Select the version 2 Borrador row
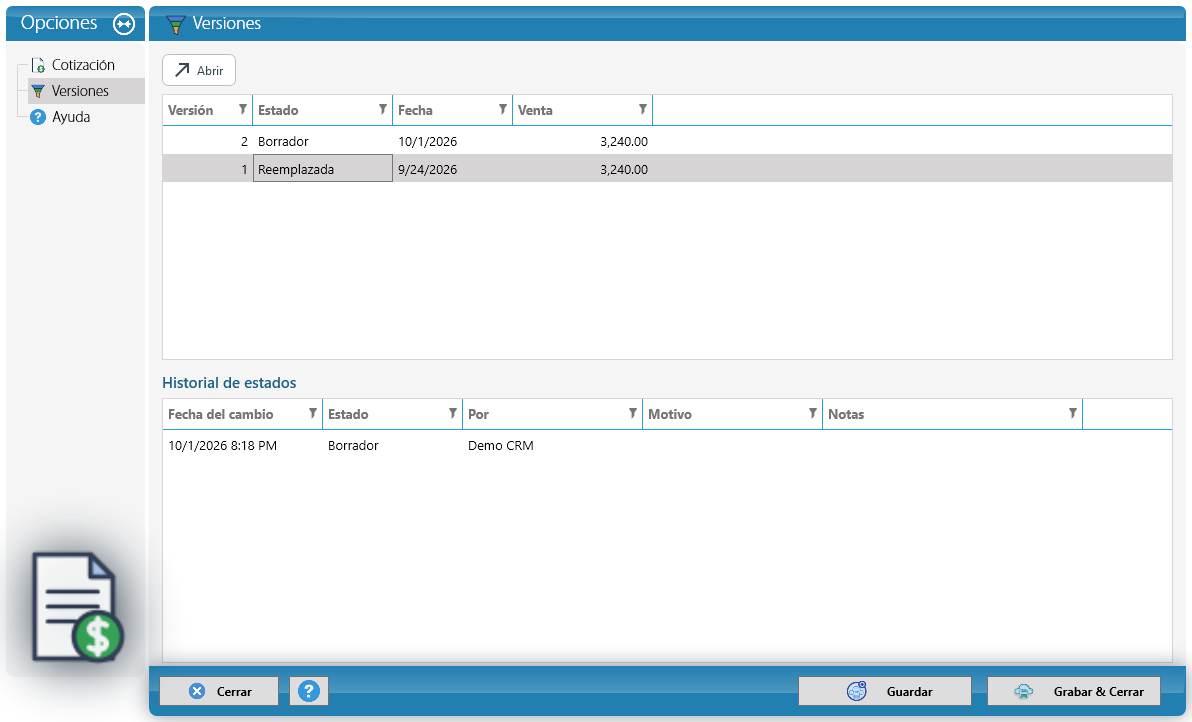The image size is (1192, 722). [667, 141]
